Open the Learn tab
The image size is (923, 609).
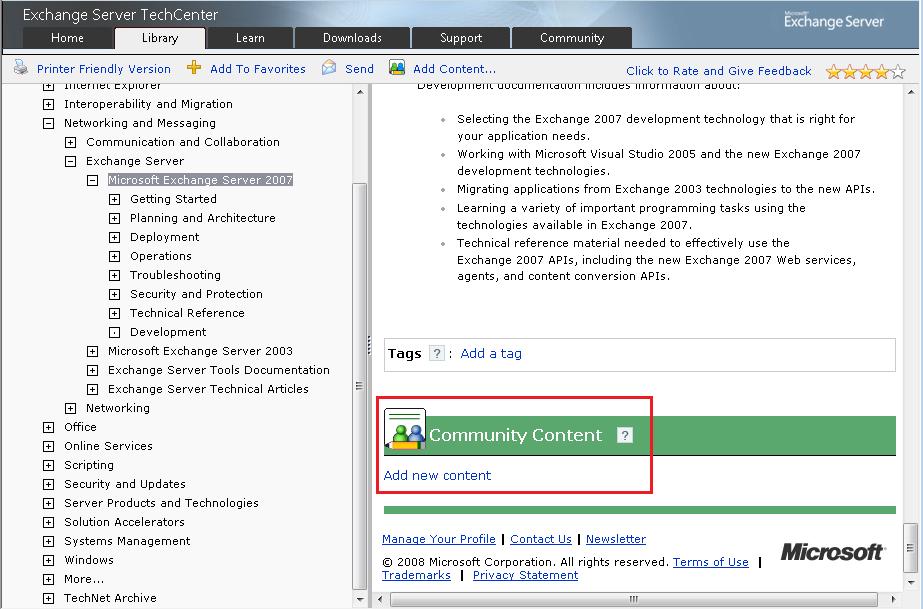tap(250, 38)
